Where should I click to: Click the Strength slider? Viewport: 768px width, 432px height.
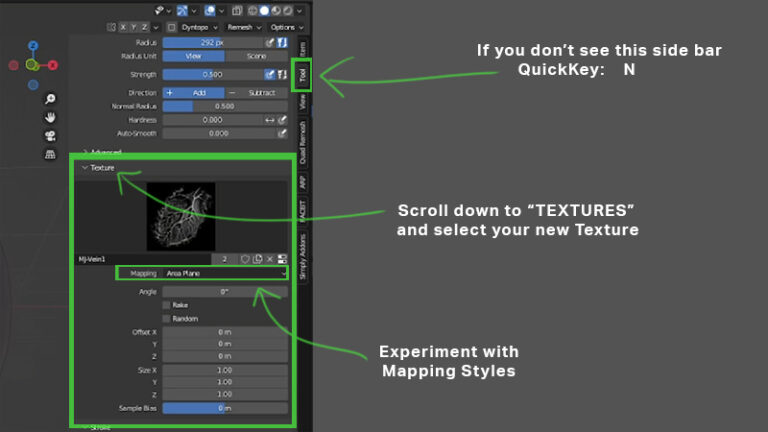(212, 74)
